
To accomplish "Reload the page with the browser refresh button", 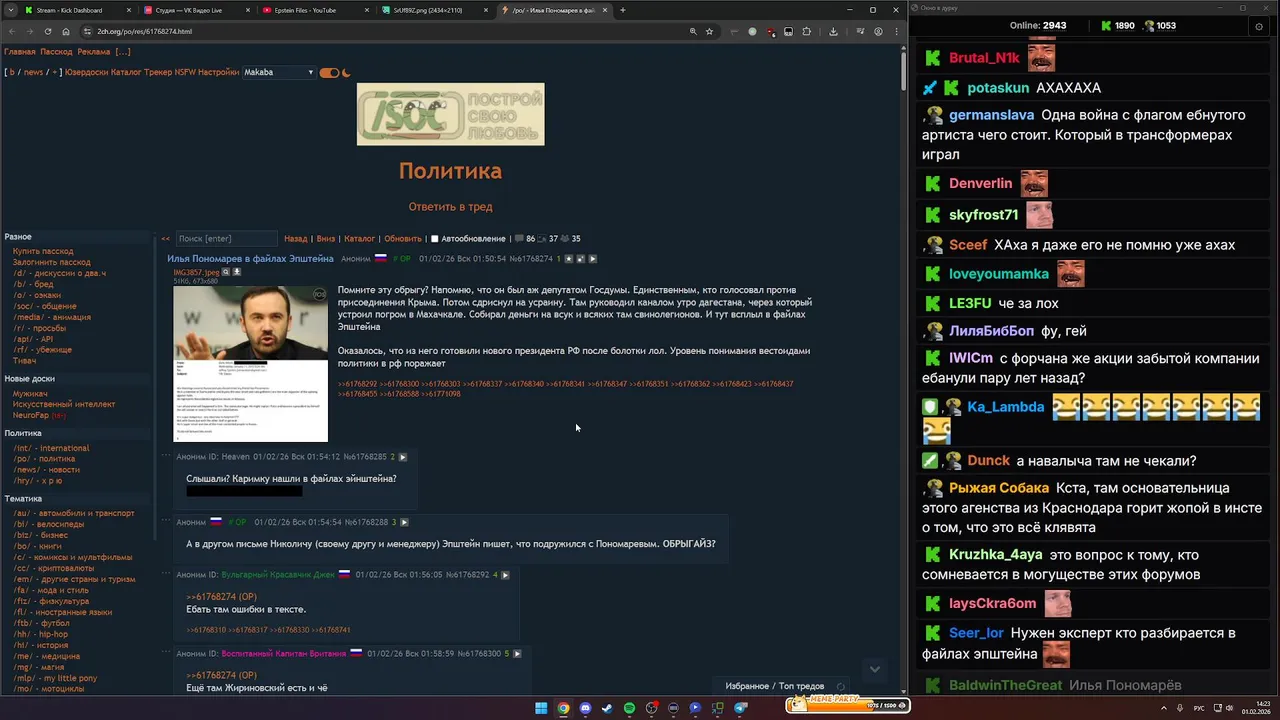I will [x=47, y=31].
